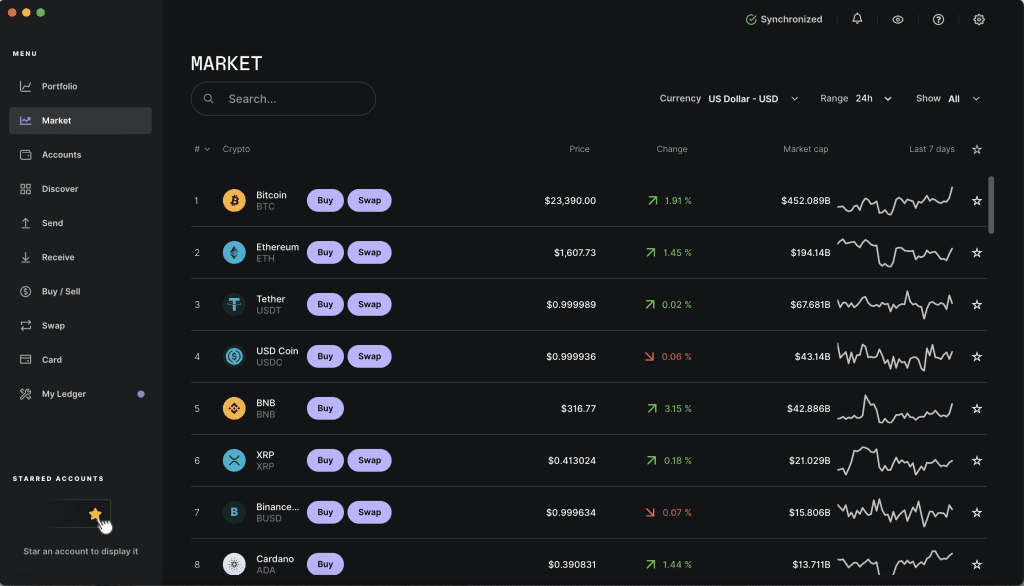Viewport: 1024px width, 586px height.
Task: Open the Show All filter dropdown
Action: tap(960, 98)
